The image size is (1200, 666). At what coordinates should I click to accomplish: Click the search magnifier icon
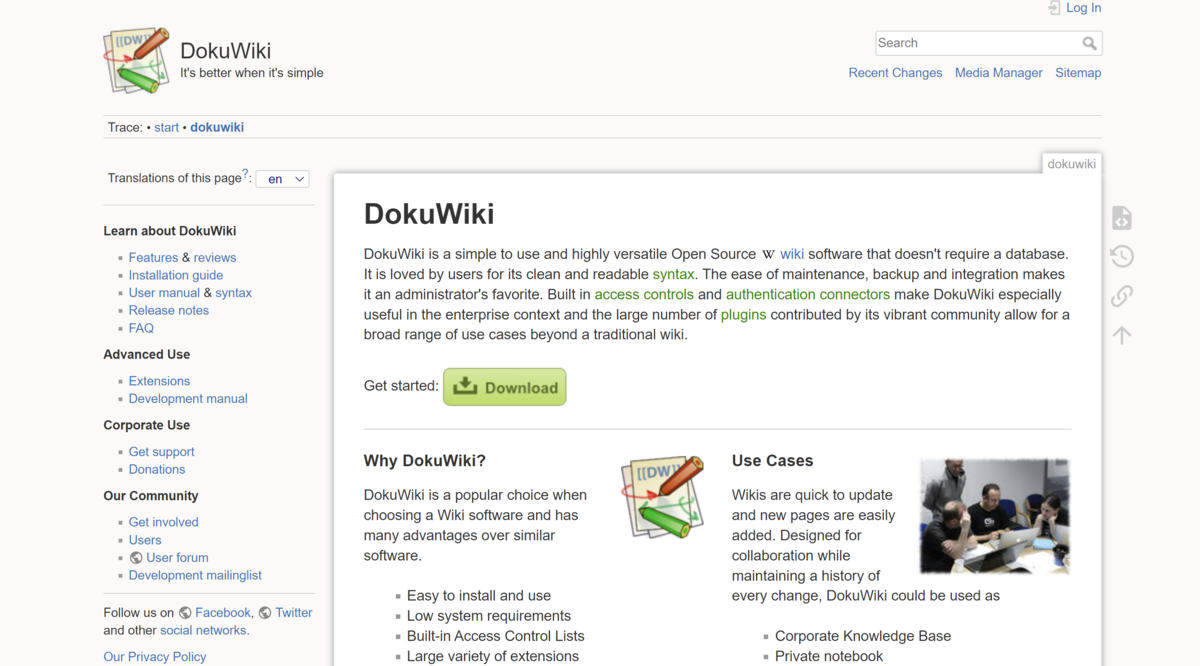click(x=1089, y=43)
